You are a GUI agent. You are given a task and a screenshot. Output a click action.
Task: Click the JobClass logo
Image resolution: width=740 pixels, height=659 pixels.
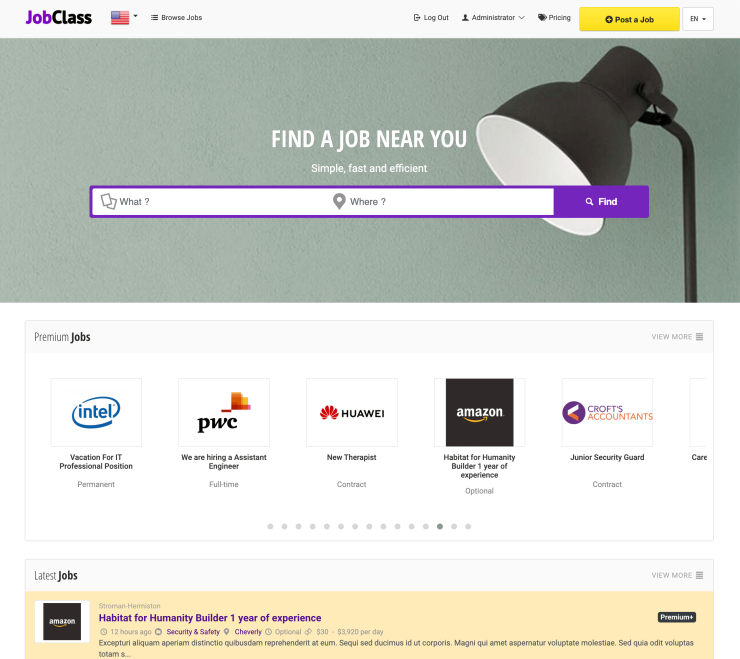pos(59,17)
